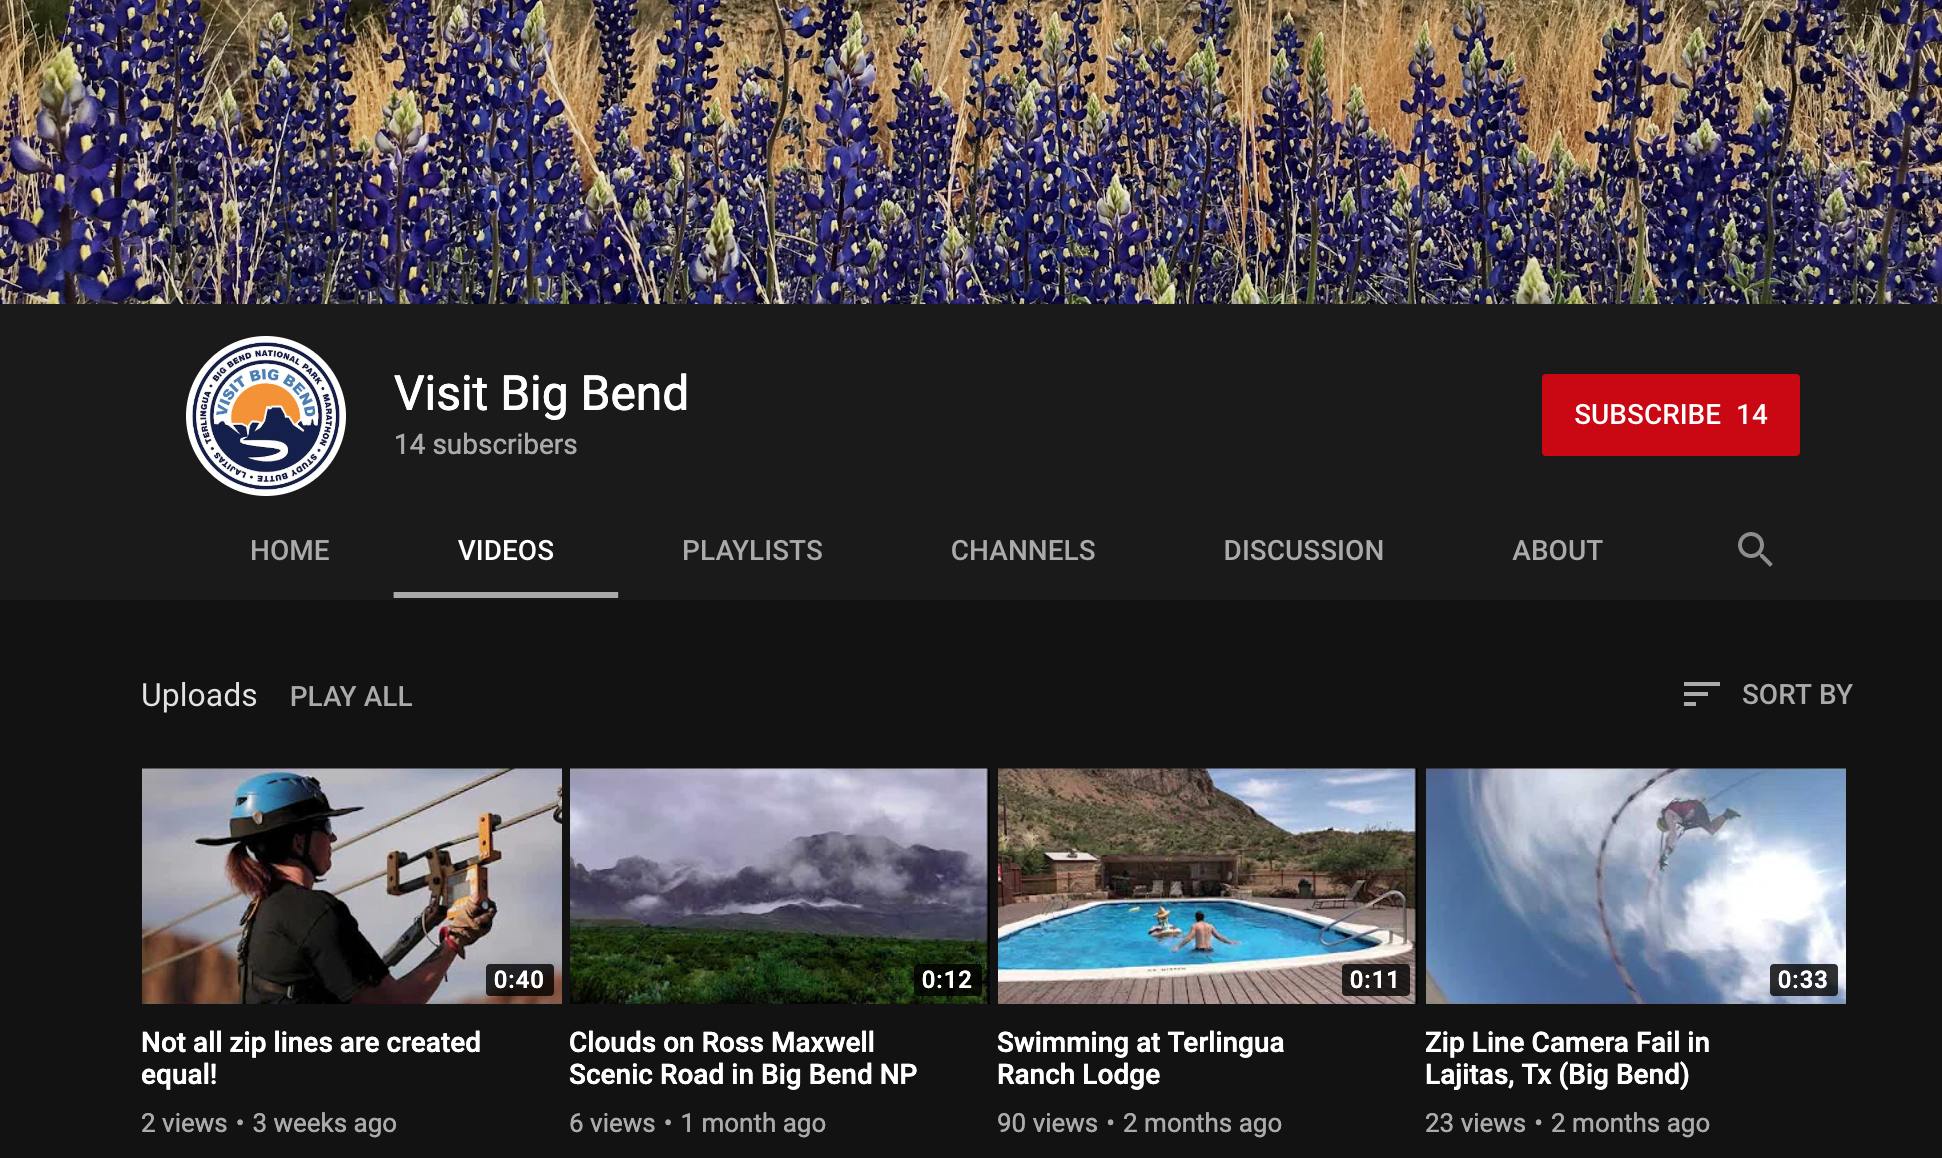Viewport: 1942px width, 1158px height.
Task: Open the zip line camera fail thumbnail
Action: (1635, 886)
